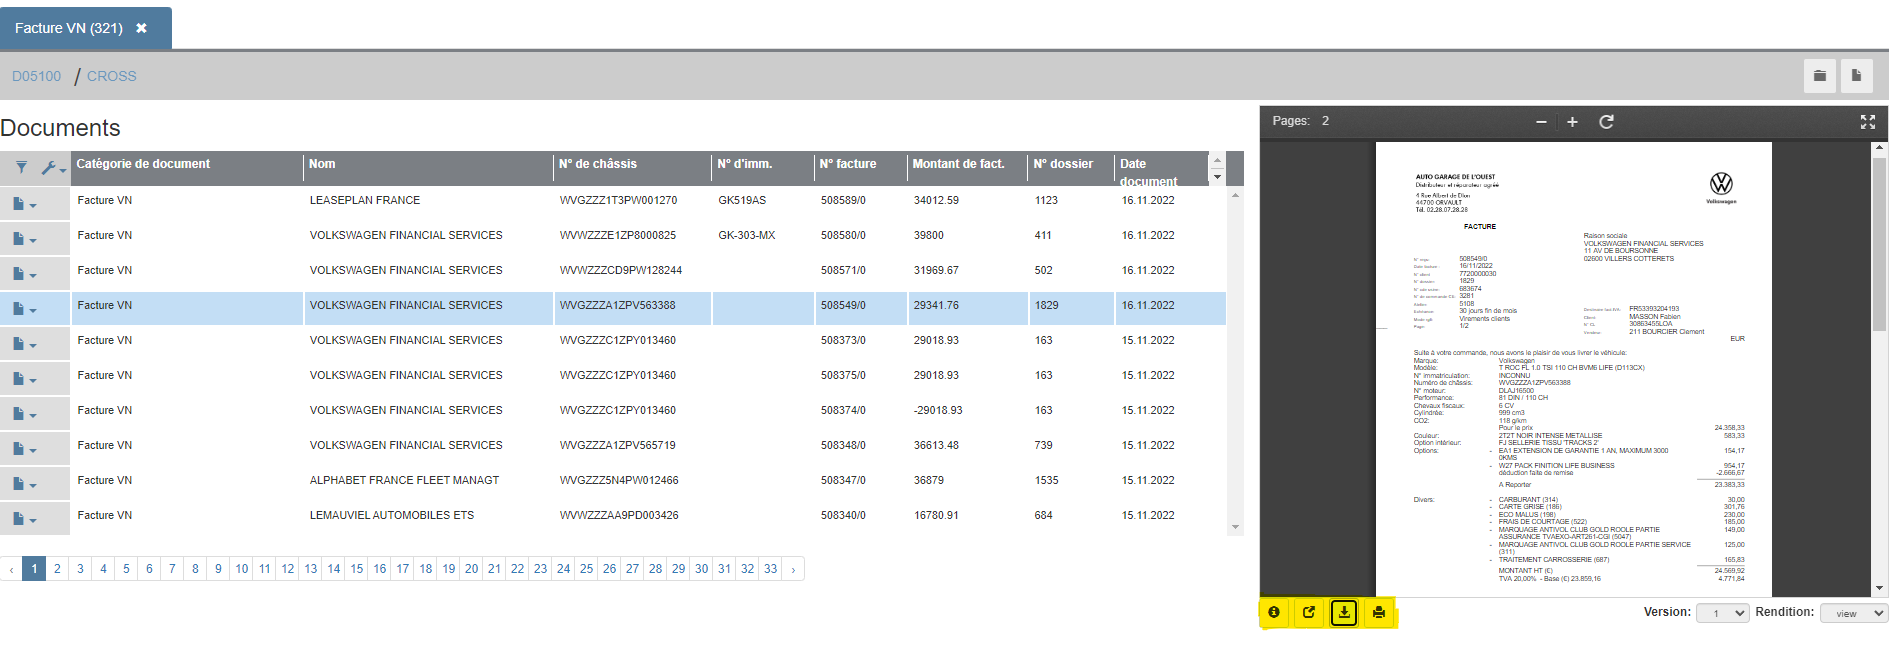
Task: Go to next results page arrow
Action: click(793, 569)
